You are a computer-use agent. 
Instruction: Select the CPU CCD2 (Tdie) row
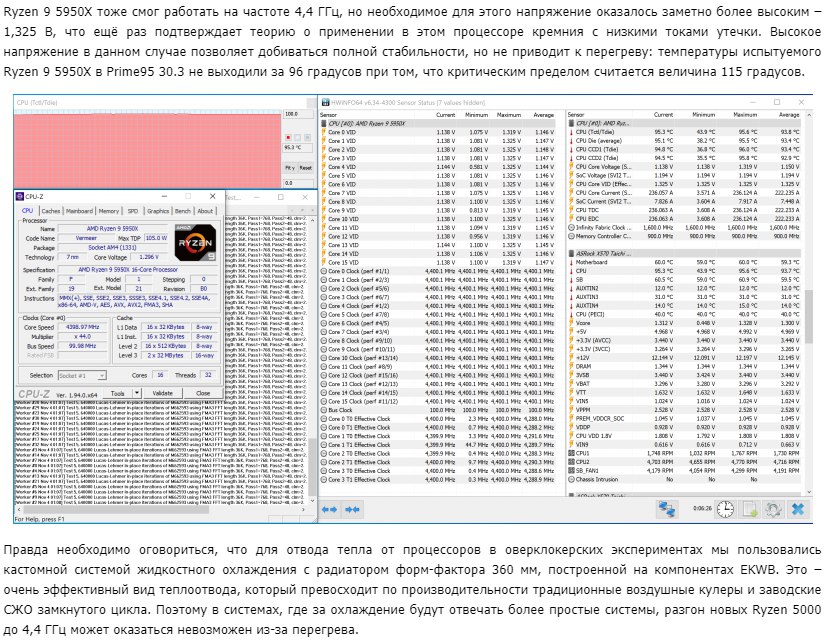click(x=684, y=158)
